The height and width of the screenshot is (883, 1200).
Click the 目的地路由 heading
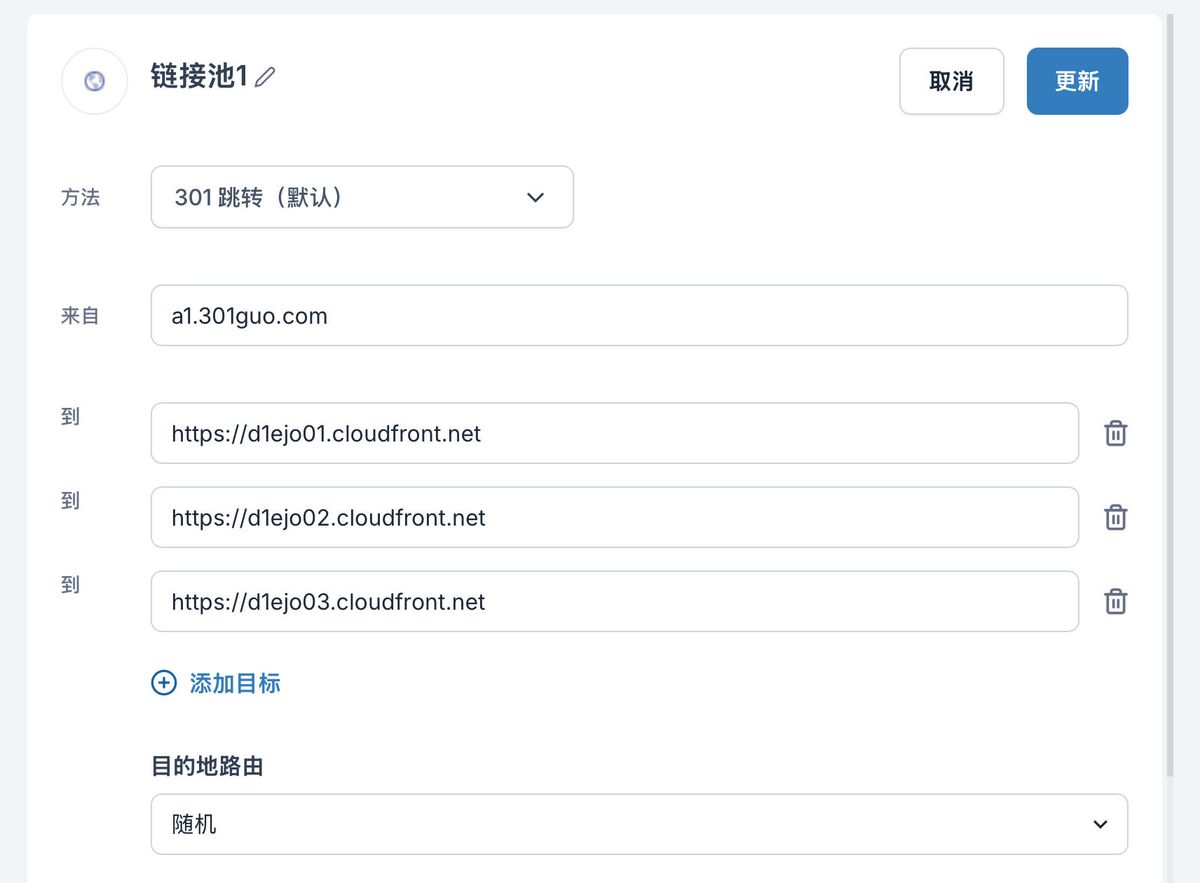[208, 767]
